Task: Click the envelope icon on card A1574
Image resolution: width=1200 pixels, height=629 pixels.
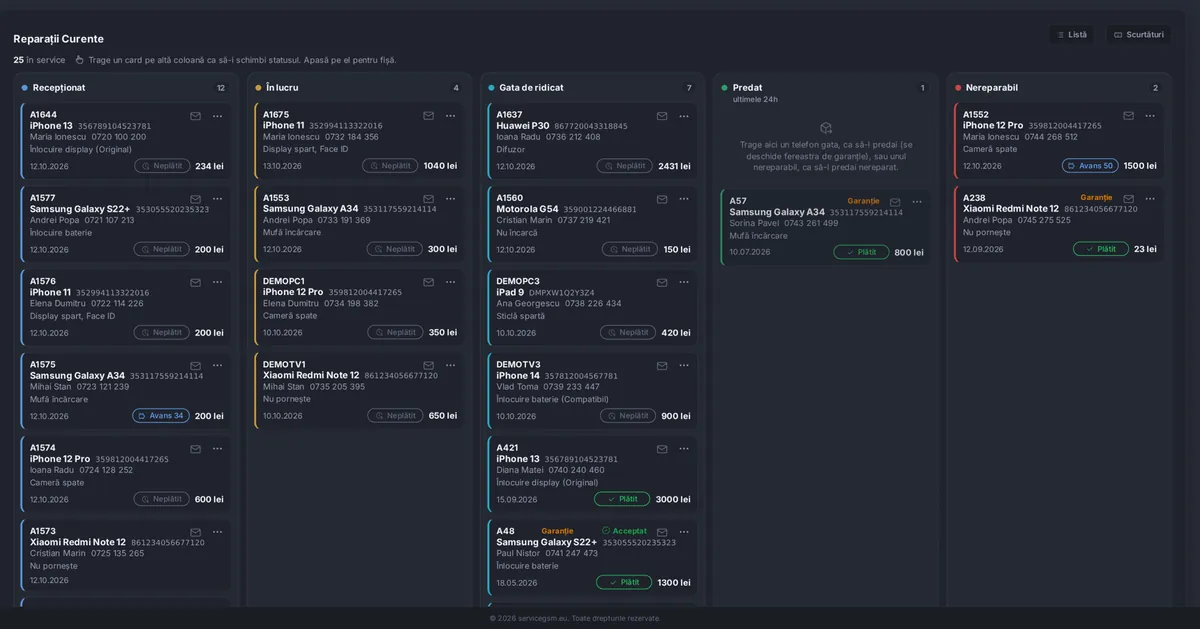Action: 196,449
